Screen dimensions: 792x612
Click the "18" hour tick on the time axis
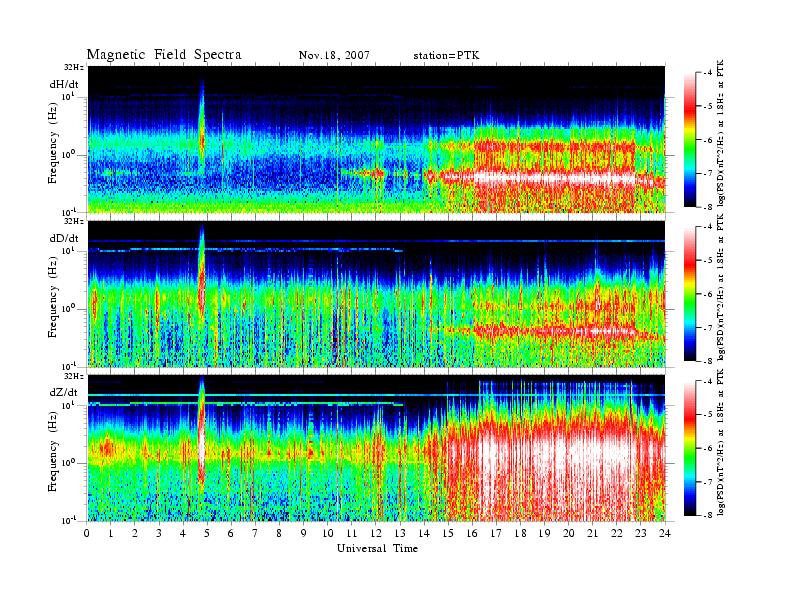click(520, 533)
